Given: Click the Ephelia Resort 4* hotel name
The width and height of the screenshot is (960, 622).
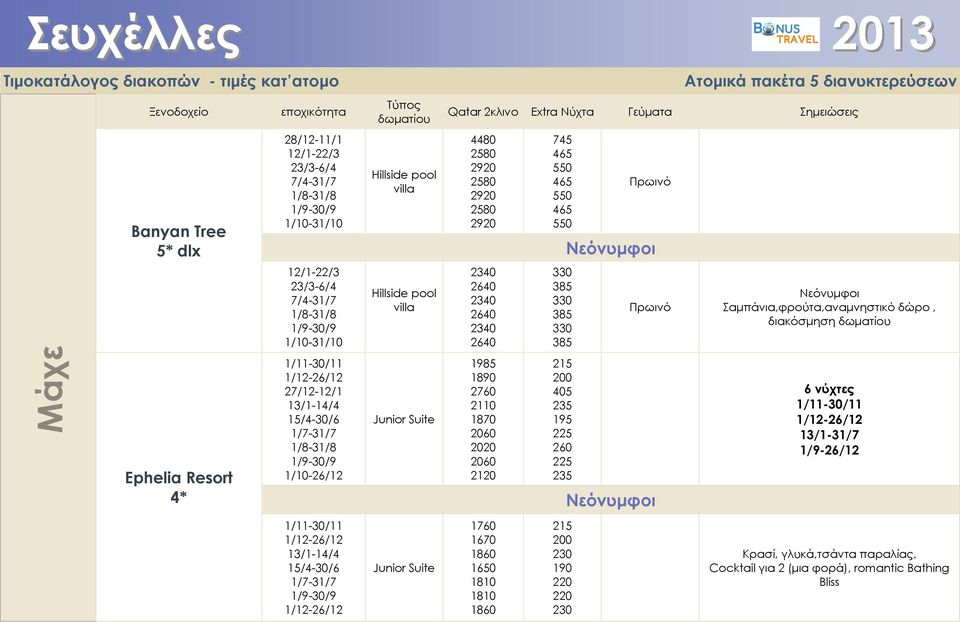Looking at the screenshot, I should tap(178, 487).
